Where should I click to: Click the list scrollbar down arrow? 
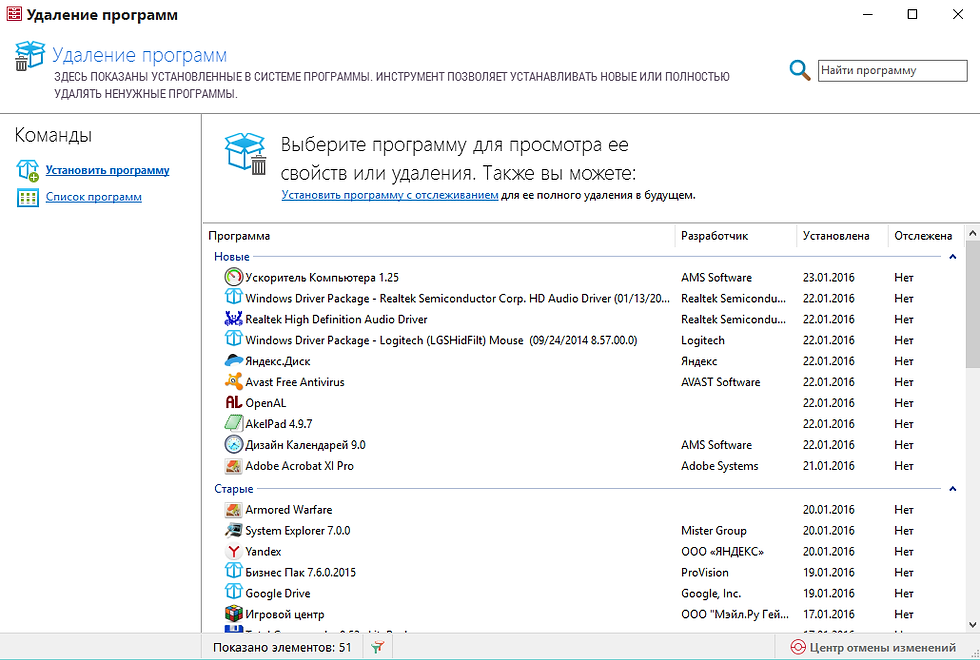[972, 624]
